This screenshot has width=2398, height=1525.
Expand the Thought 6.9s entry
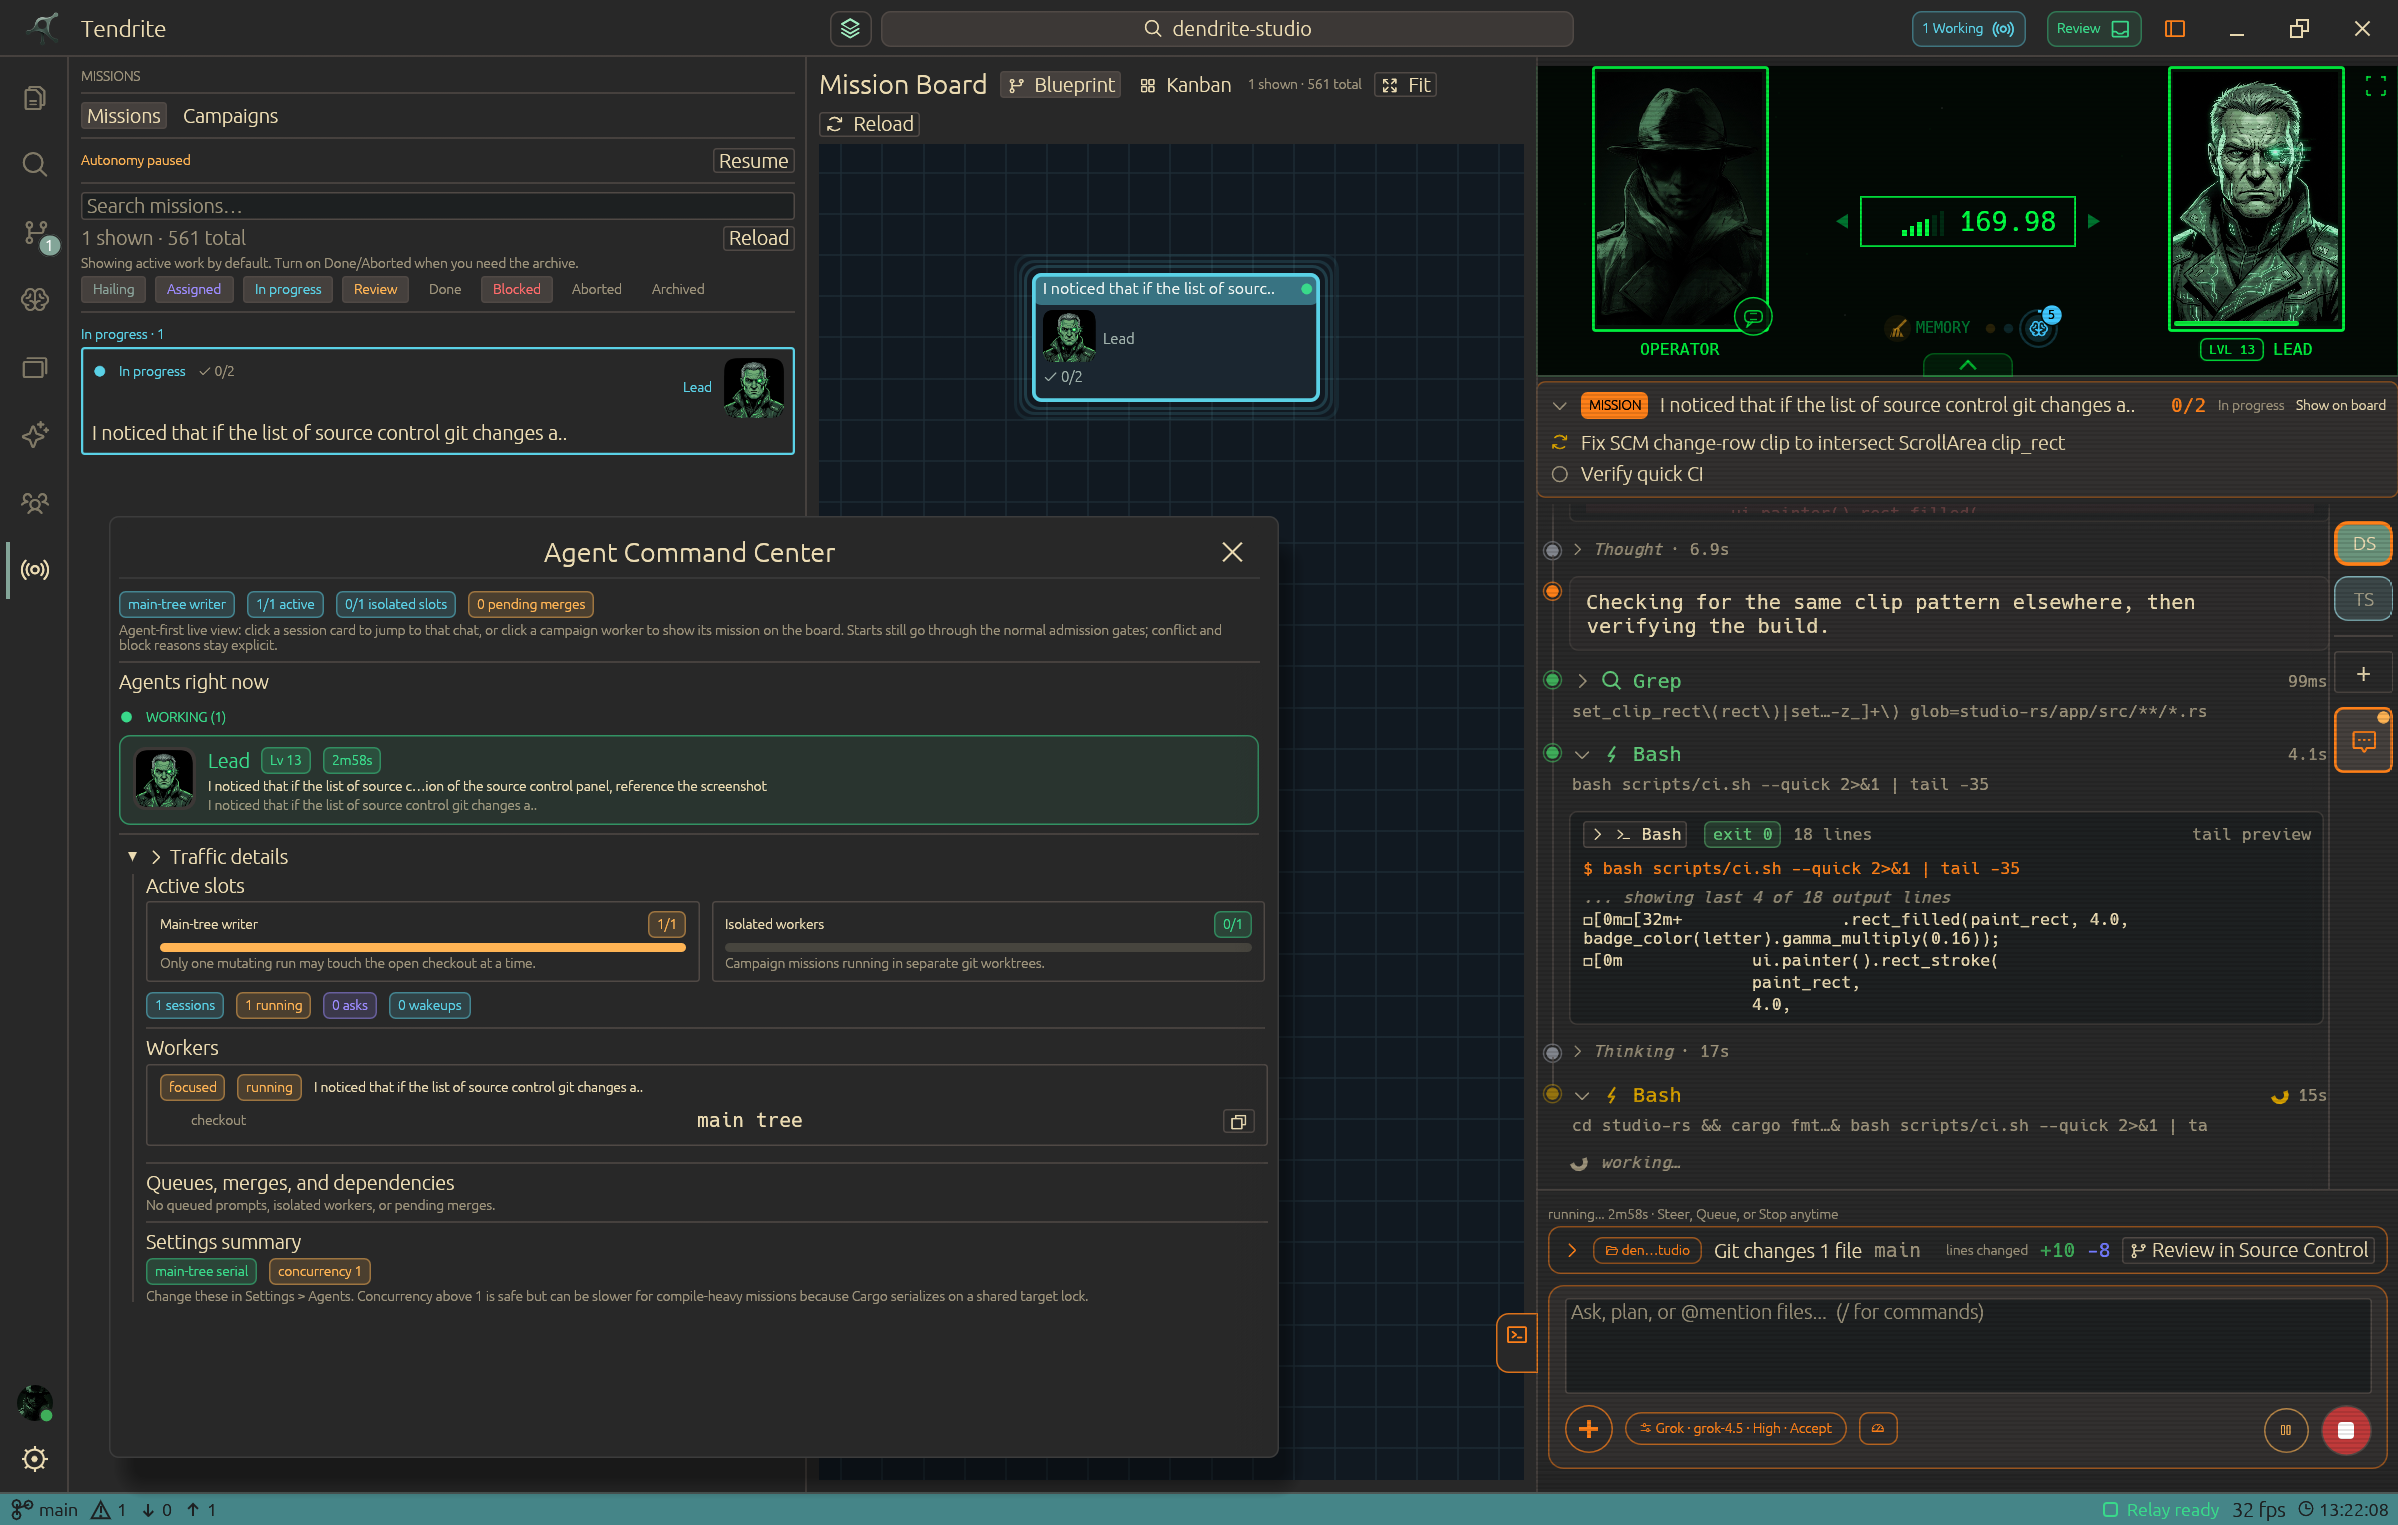point(1578,549)
